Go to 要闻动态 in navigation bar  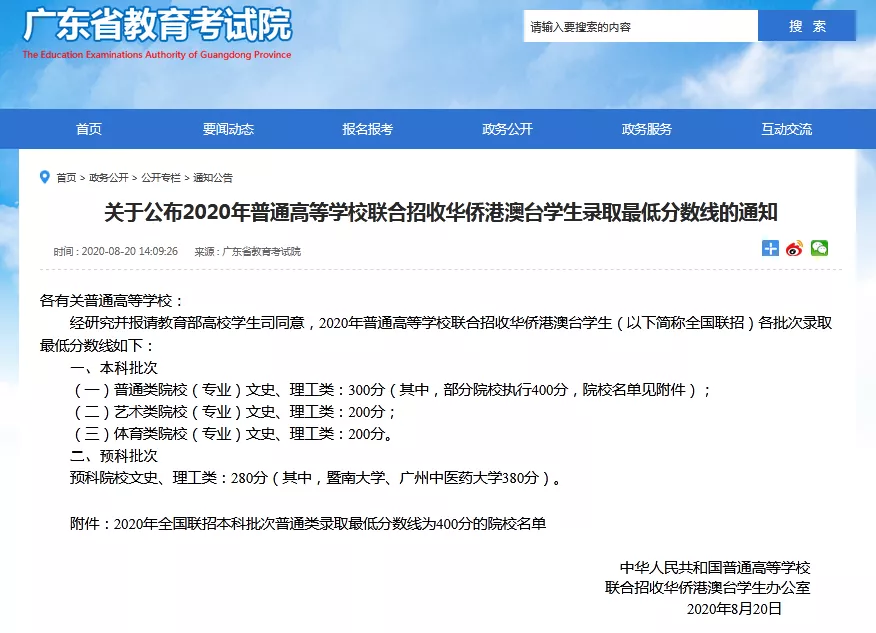[x=228, y=129]
